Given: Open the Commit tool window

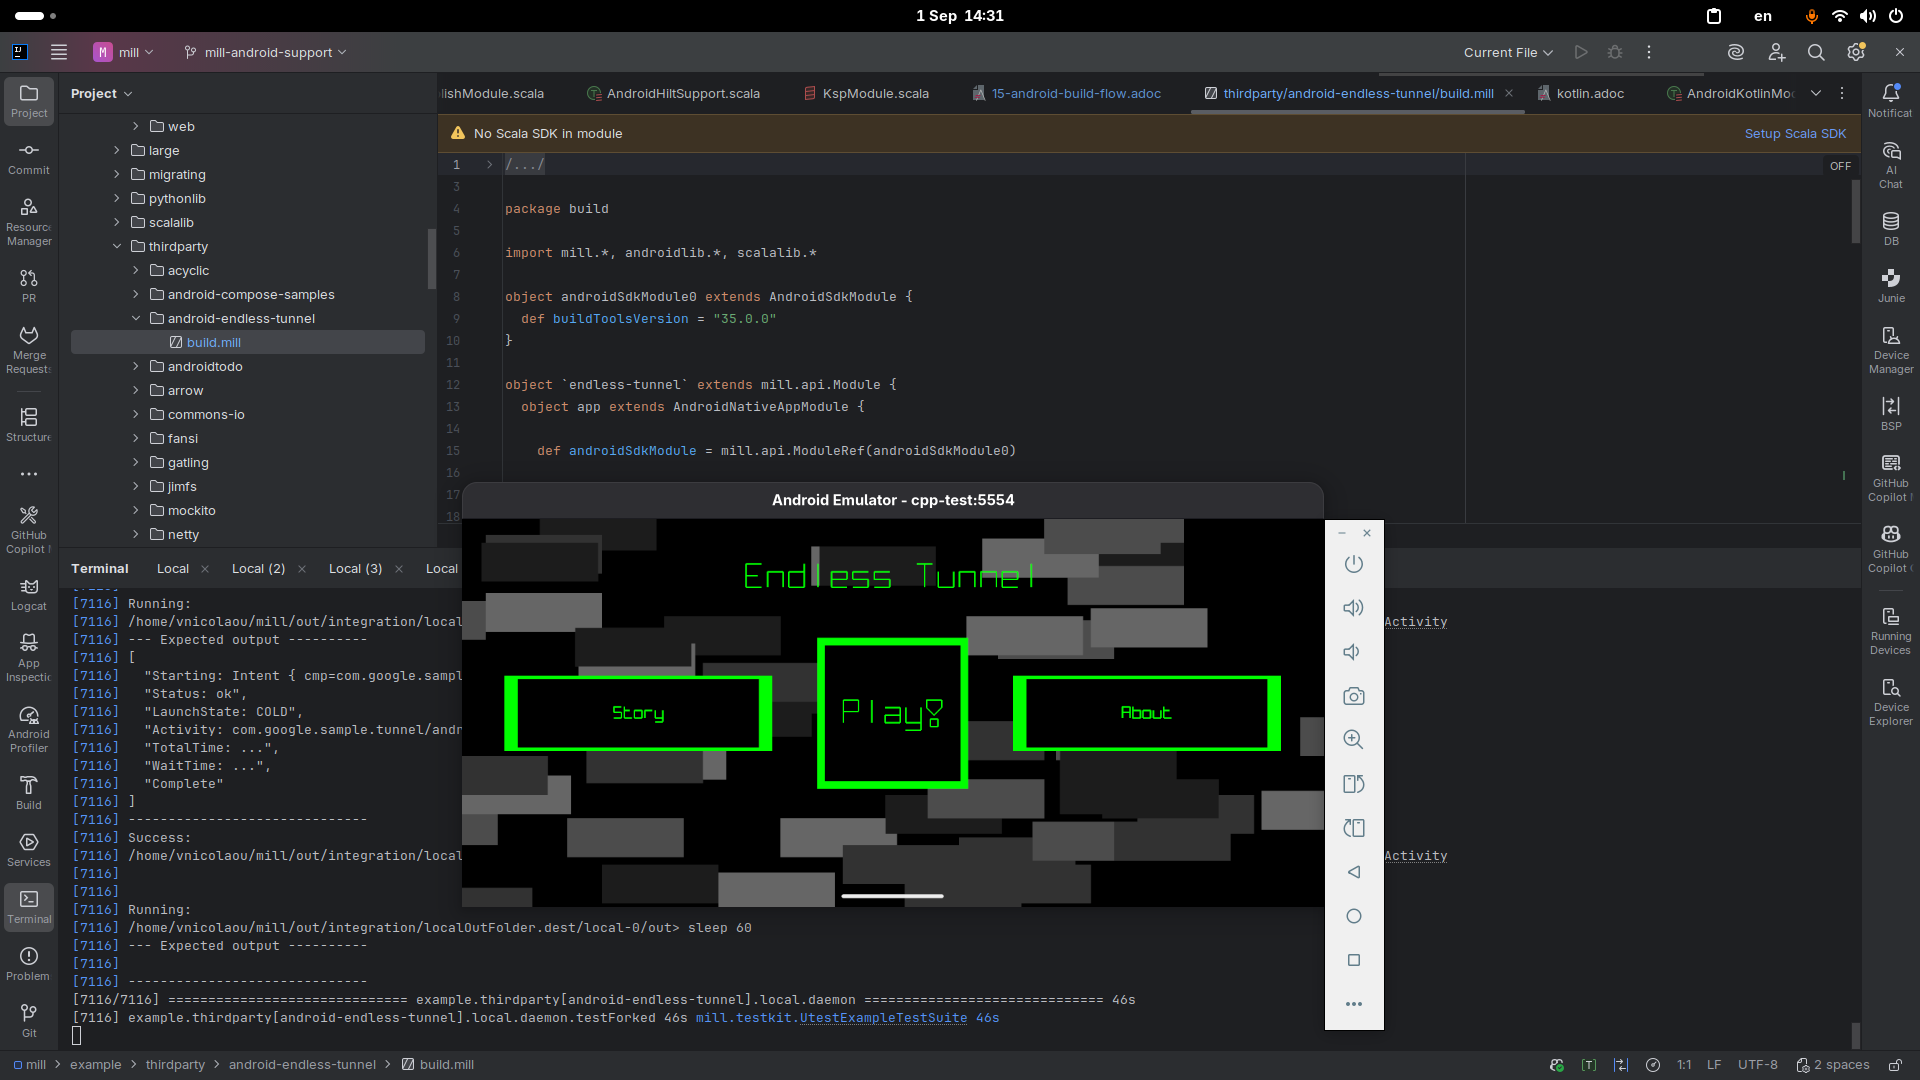Looking at the screenshot, I should [x=29, y=158].
